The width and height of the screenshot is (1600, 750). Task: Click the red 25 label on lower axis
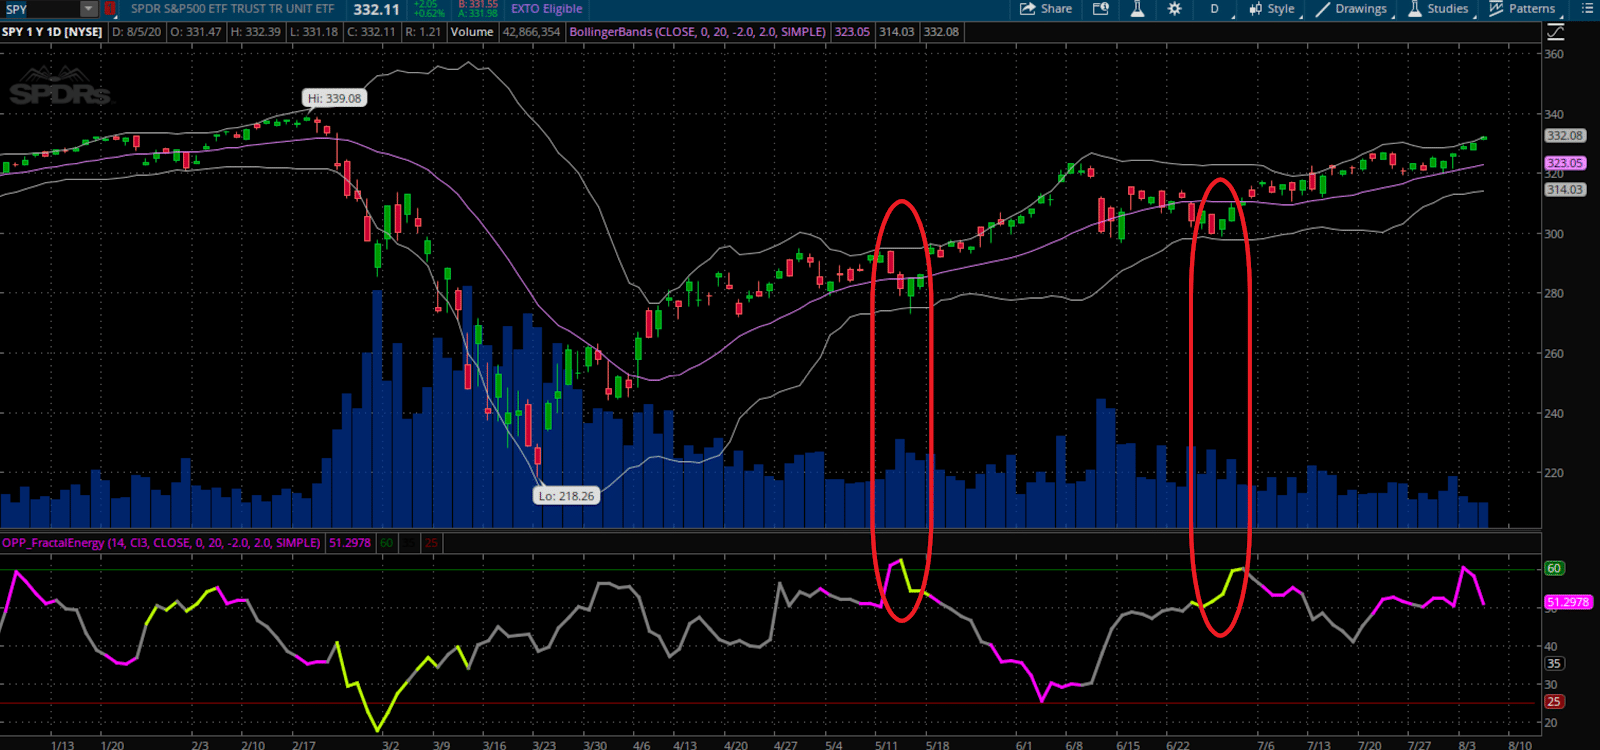pyautogui.click(x=1554, y=702)
